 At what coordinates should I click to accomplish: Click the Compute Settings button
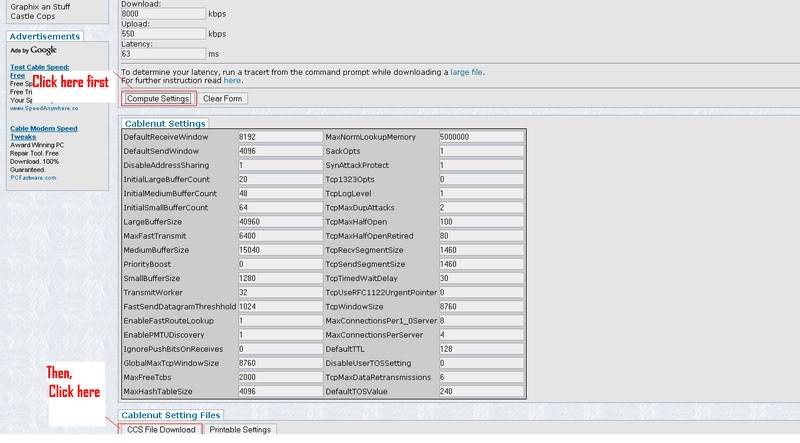pos(157,99)
